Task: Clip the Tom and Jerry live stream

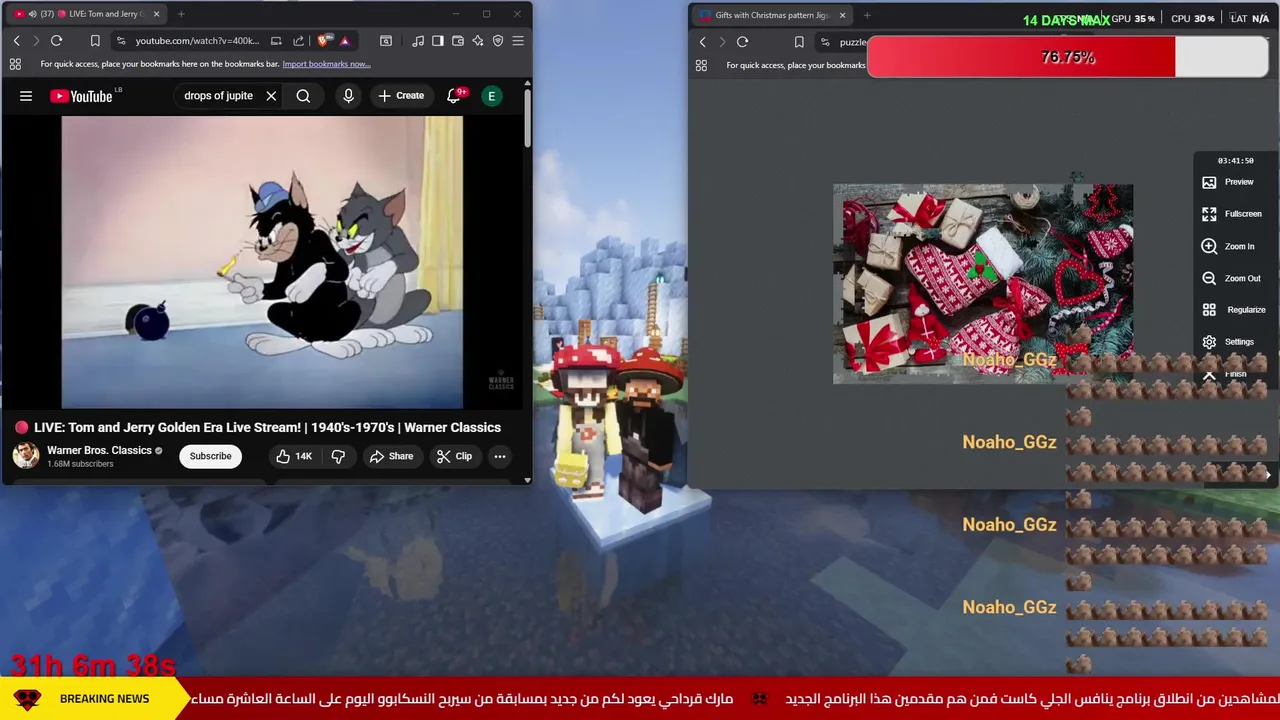Action: 454,456
